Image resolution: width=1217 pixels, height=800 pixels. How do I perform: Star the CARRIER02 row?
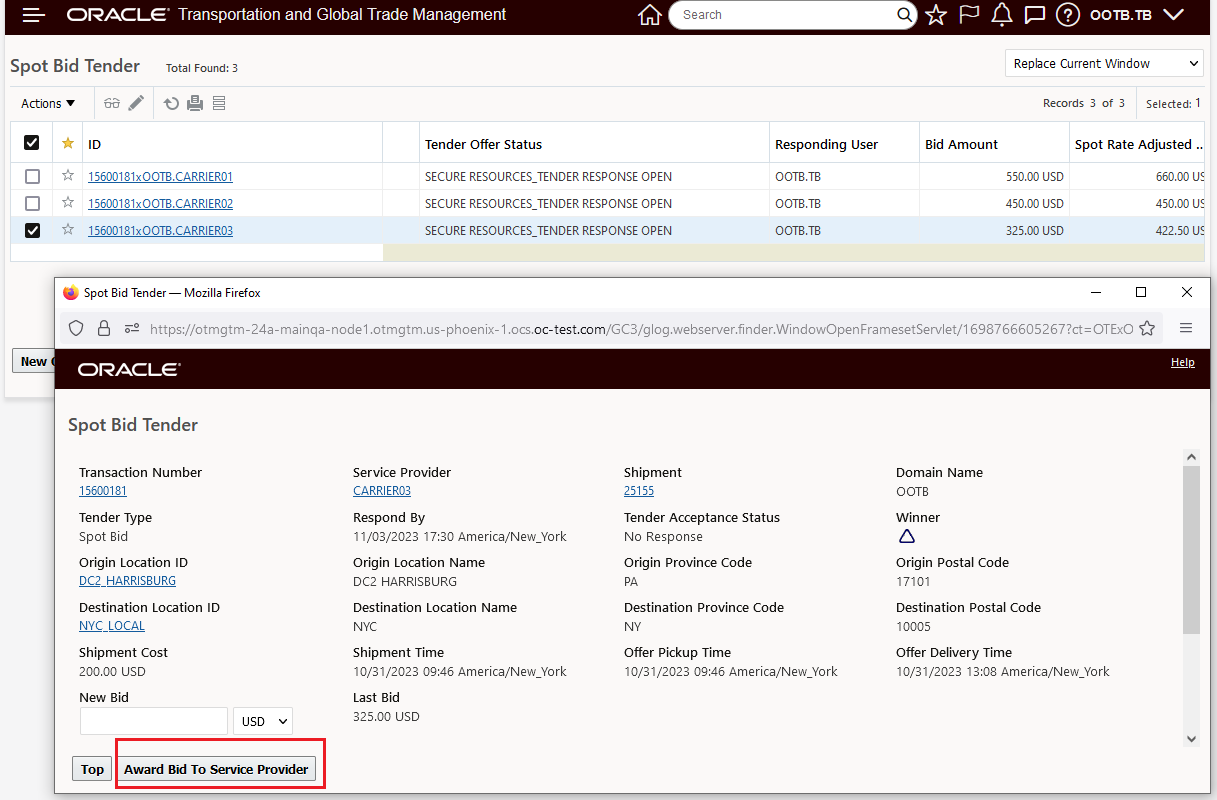click(x=68, y=203)
